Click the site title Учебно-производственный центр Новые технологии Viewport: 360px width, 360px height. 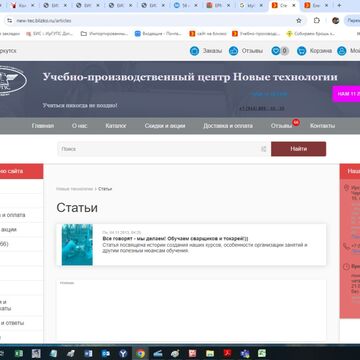(x=190, y=77)
